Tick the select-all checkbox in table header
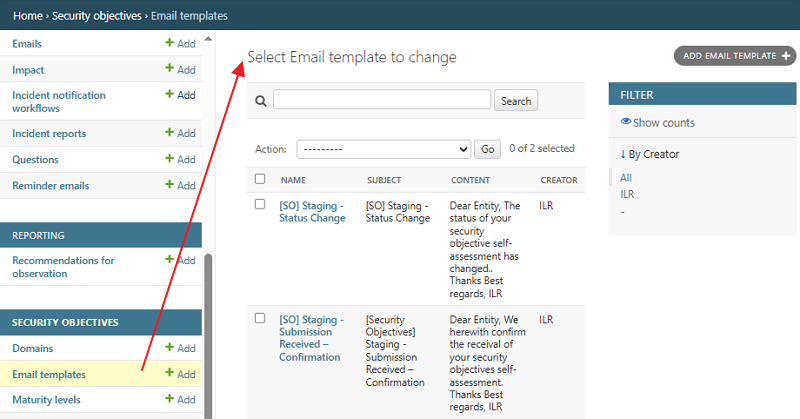Screen dimensions: 800x419 (x=260, y=179)
